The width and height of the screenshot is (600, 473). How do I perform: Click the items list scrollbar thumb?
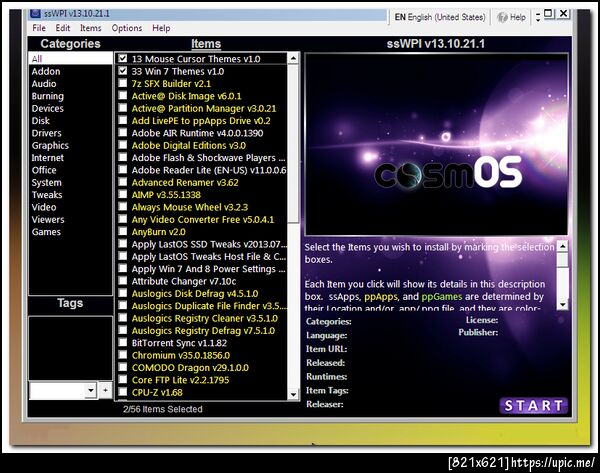pyautogui.click(x=293, y=144)
